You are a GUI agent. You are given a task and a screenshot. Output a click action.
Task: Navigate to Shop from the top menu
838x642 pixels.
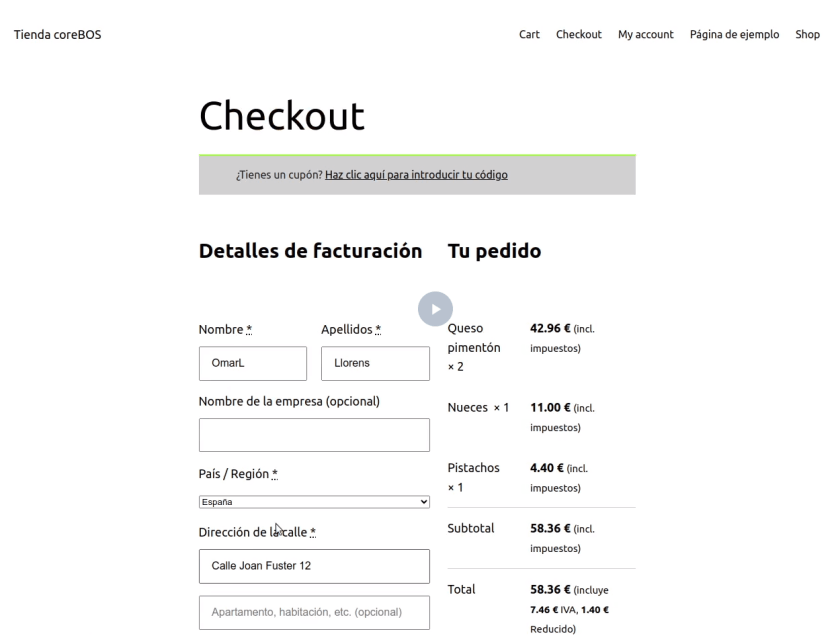pos(807,35)
